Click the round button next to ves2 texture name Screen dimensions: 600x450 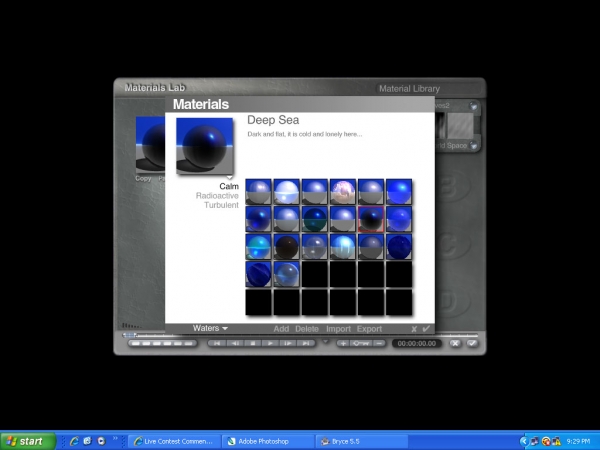[x=473, y=106]
